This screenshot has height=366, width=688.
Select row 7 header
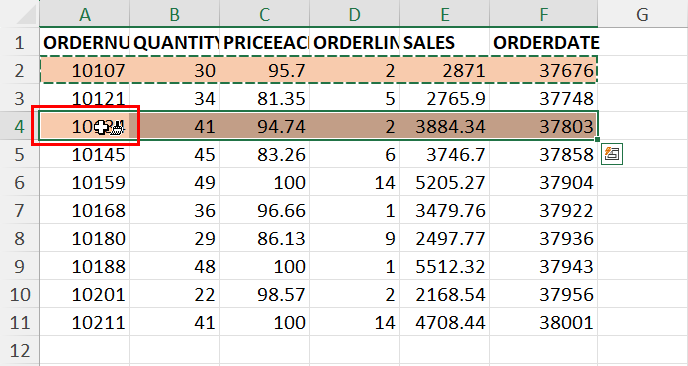[20, 211]
